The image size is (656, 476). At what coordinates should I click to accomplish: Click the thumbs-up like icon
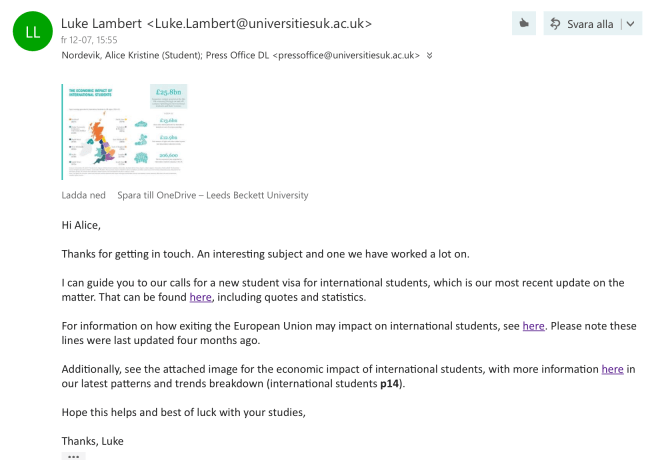click(x=523, y=23)
